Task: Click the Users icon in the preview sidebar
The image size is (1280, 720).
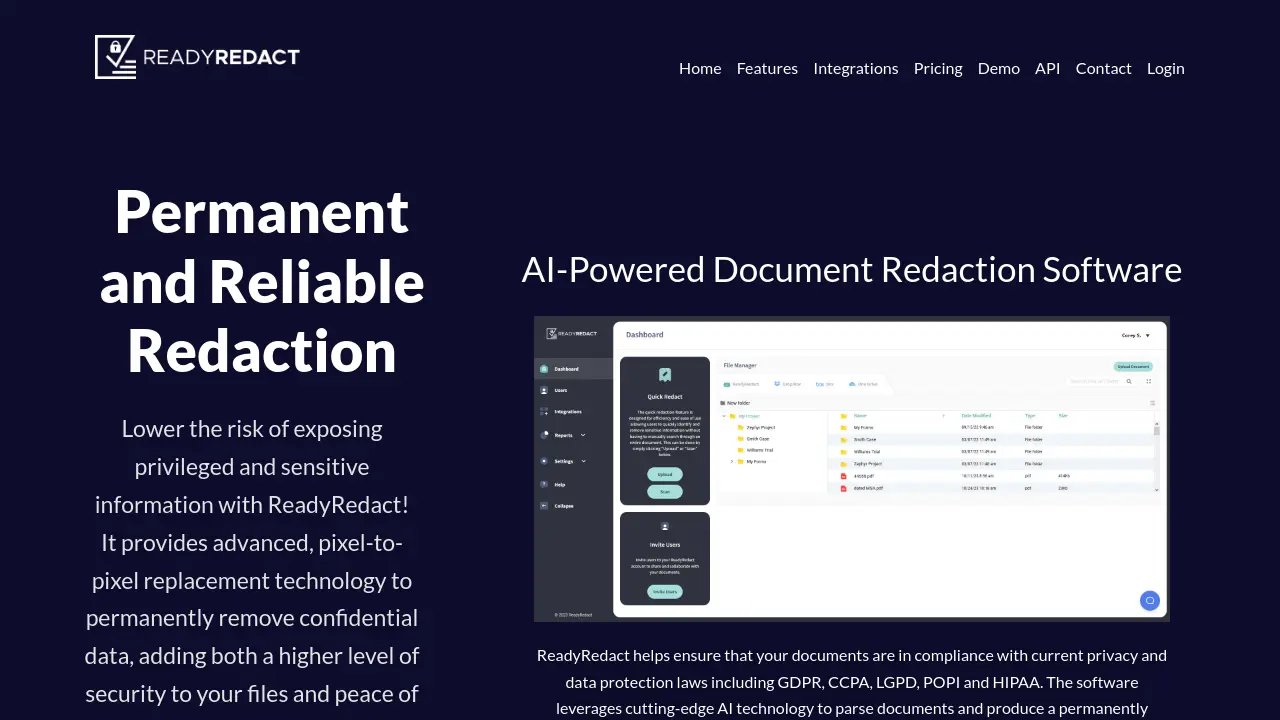Action: tap(544, 390)
